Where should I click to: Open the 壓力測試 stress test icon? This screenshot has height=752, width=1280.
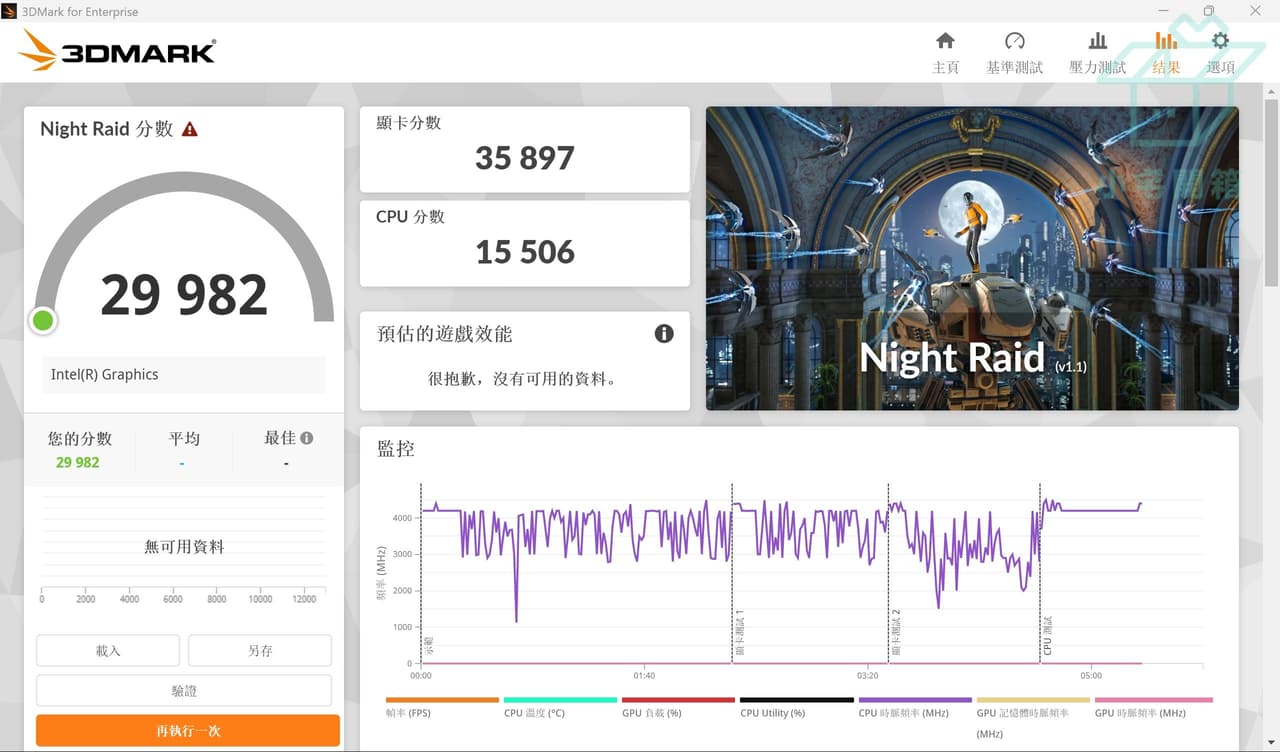click(1097, 41)
